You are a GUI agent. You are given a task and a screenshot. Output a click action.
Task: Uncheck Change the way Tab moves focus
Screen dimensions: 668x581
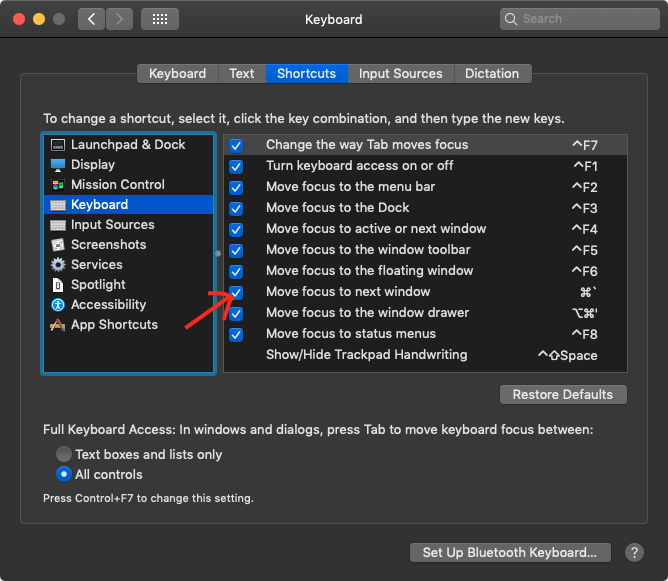click(236, 146)
